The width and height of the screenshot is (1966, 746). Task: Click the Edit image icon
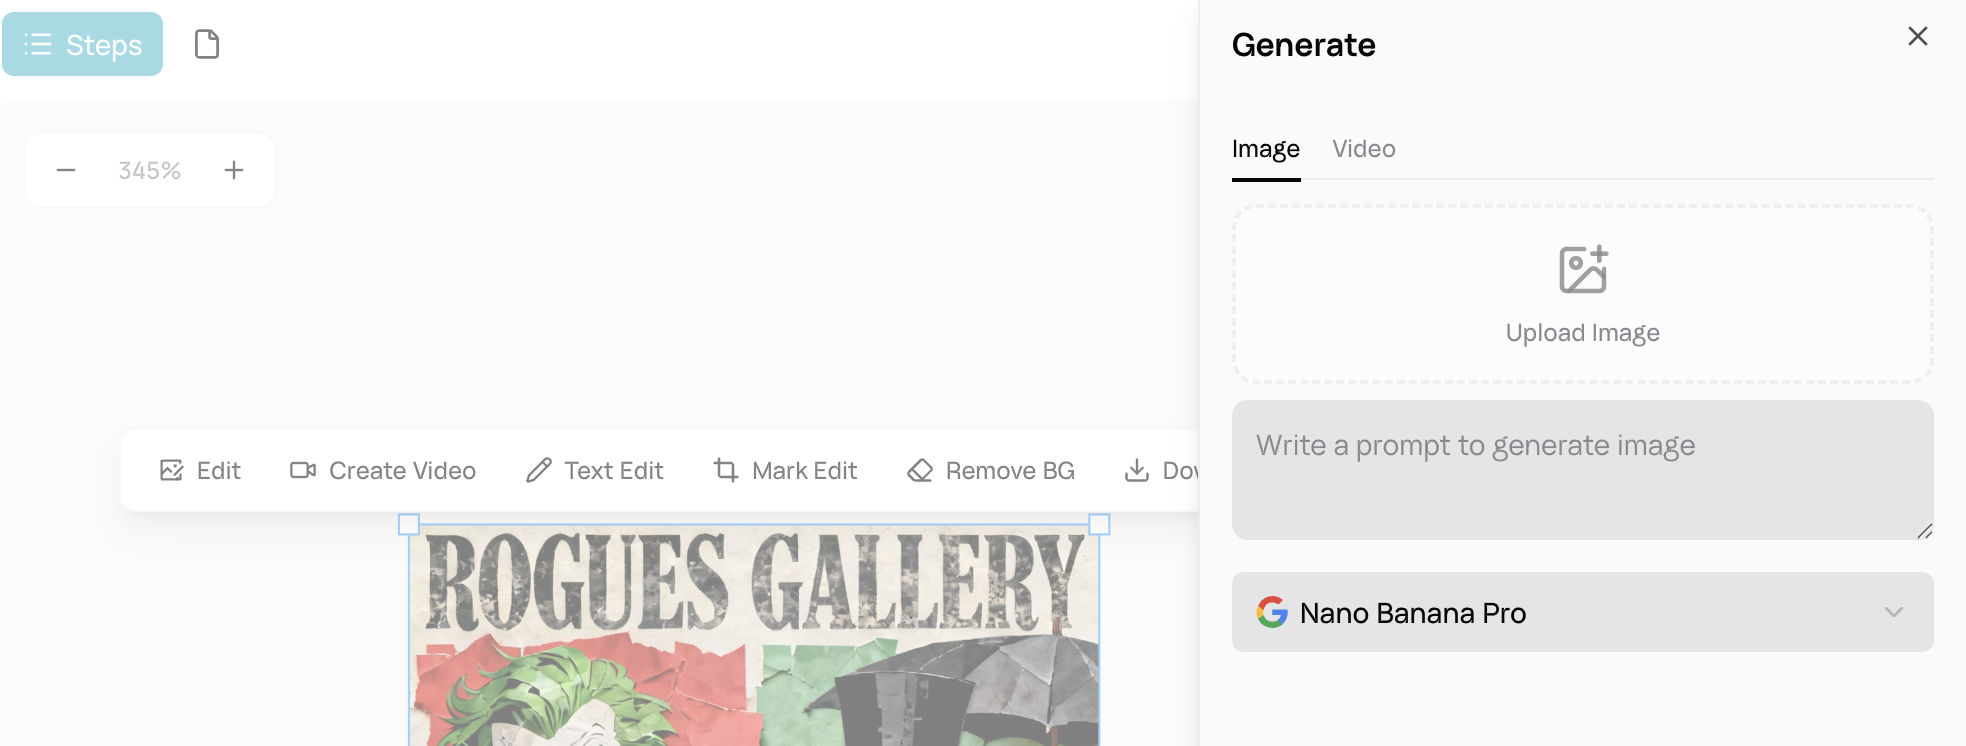172,470
